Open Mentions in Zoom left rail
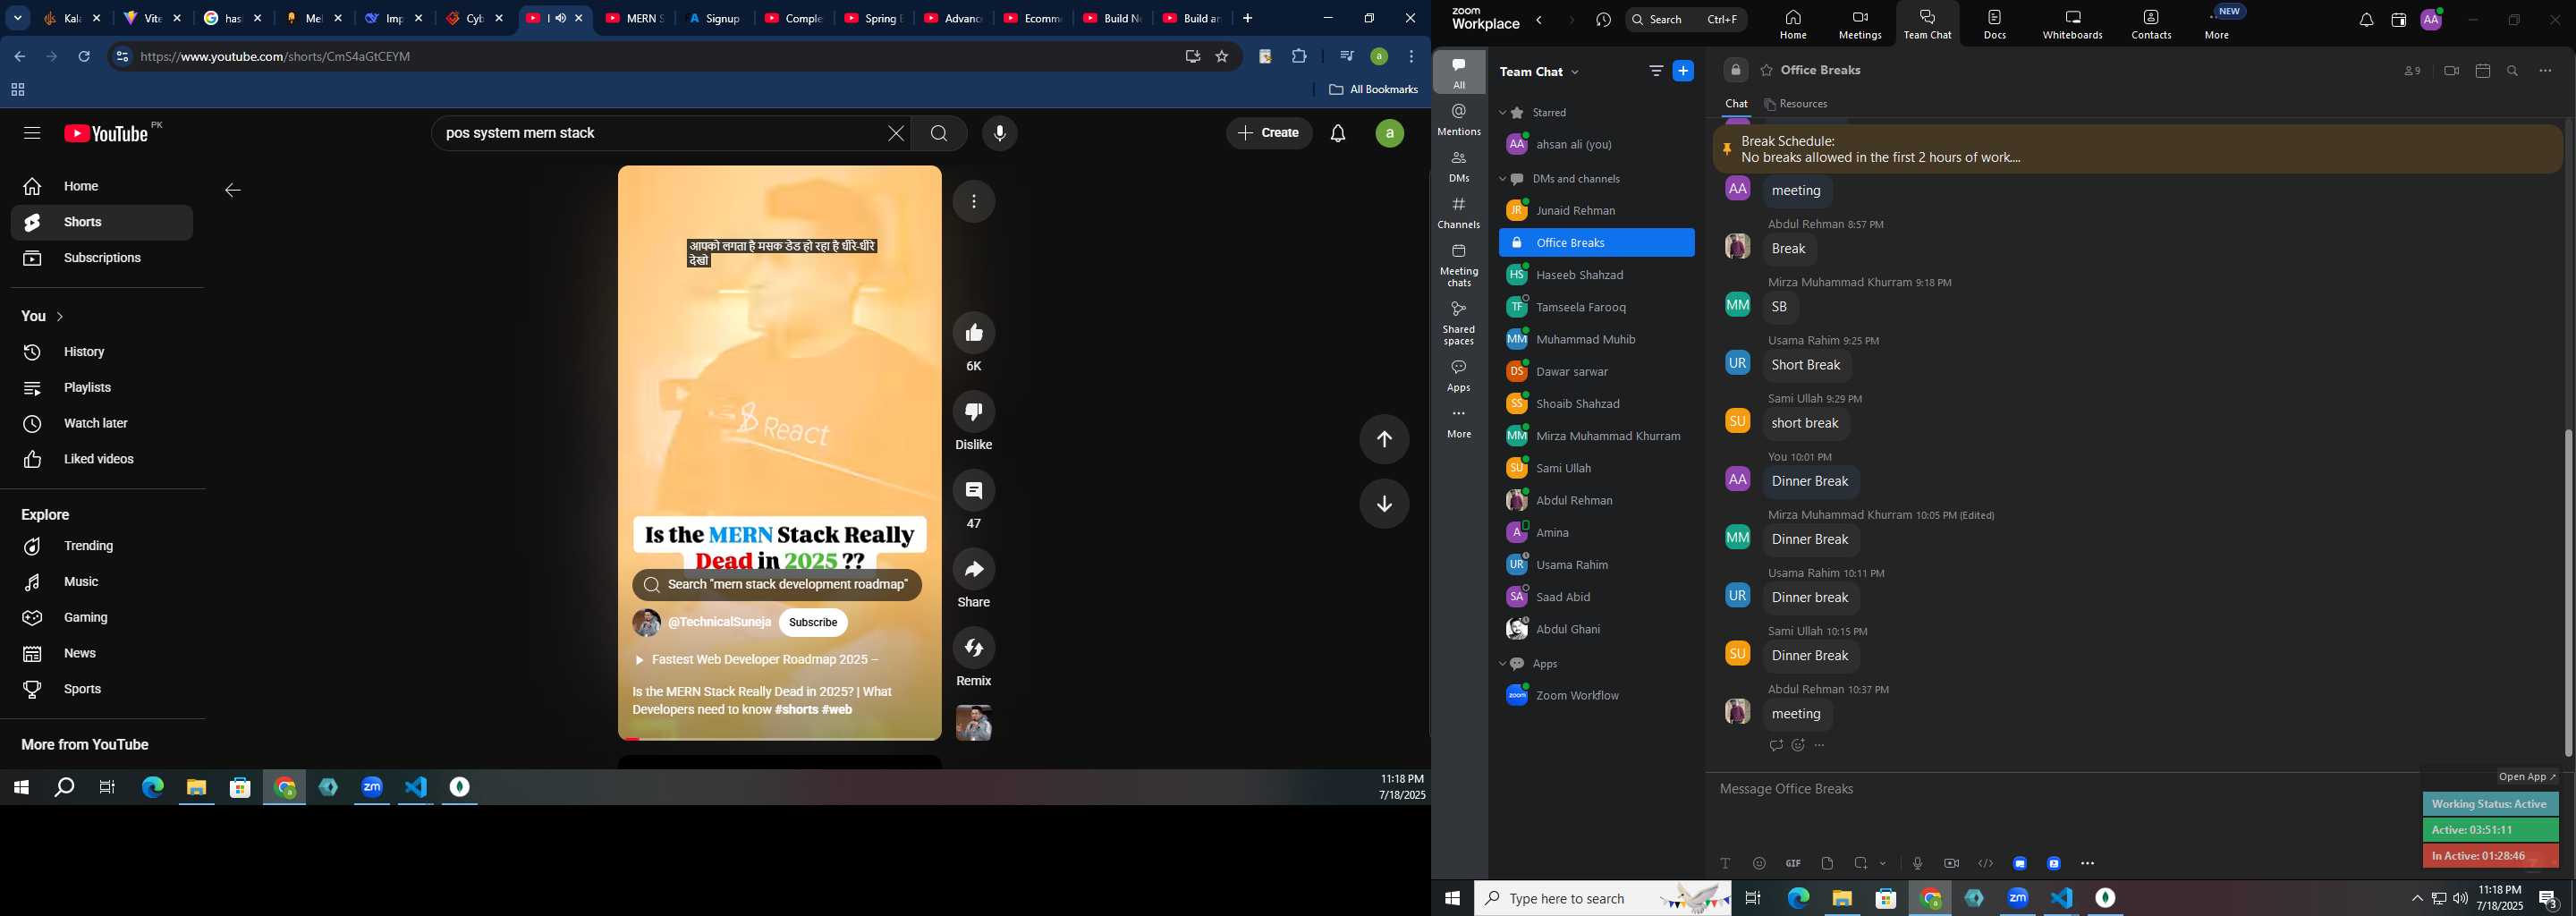2576x916 pixels. [1458, 120]
